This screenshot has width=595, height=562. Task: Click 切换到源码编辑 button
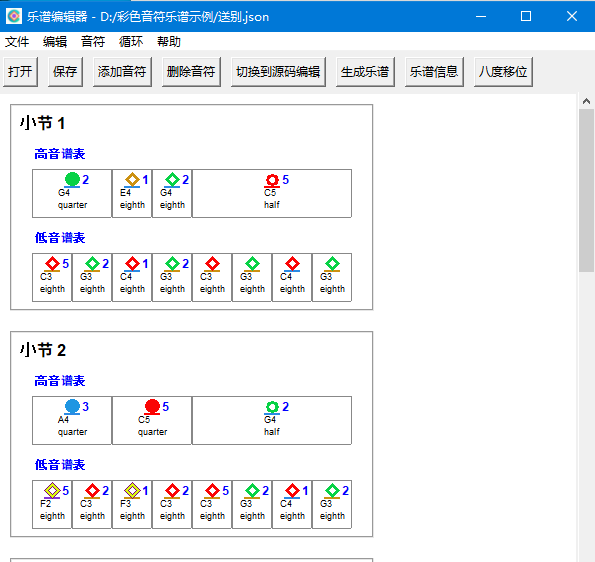(x=278, y=72)
